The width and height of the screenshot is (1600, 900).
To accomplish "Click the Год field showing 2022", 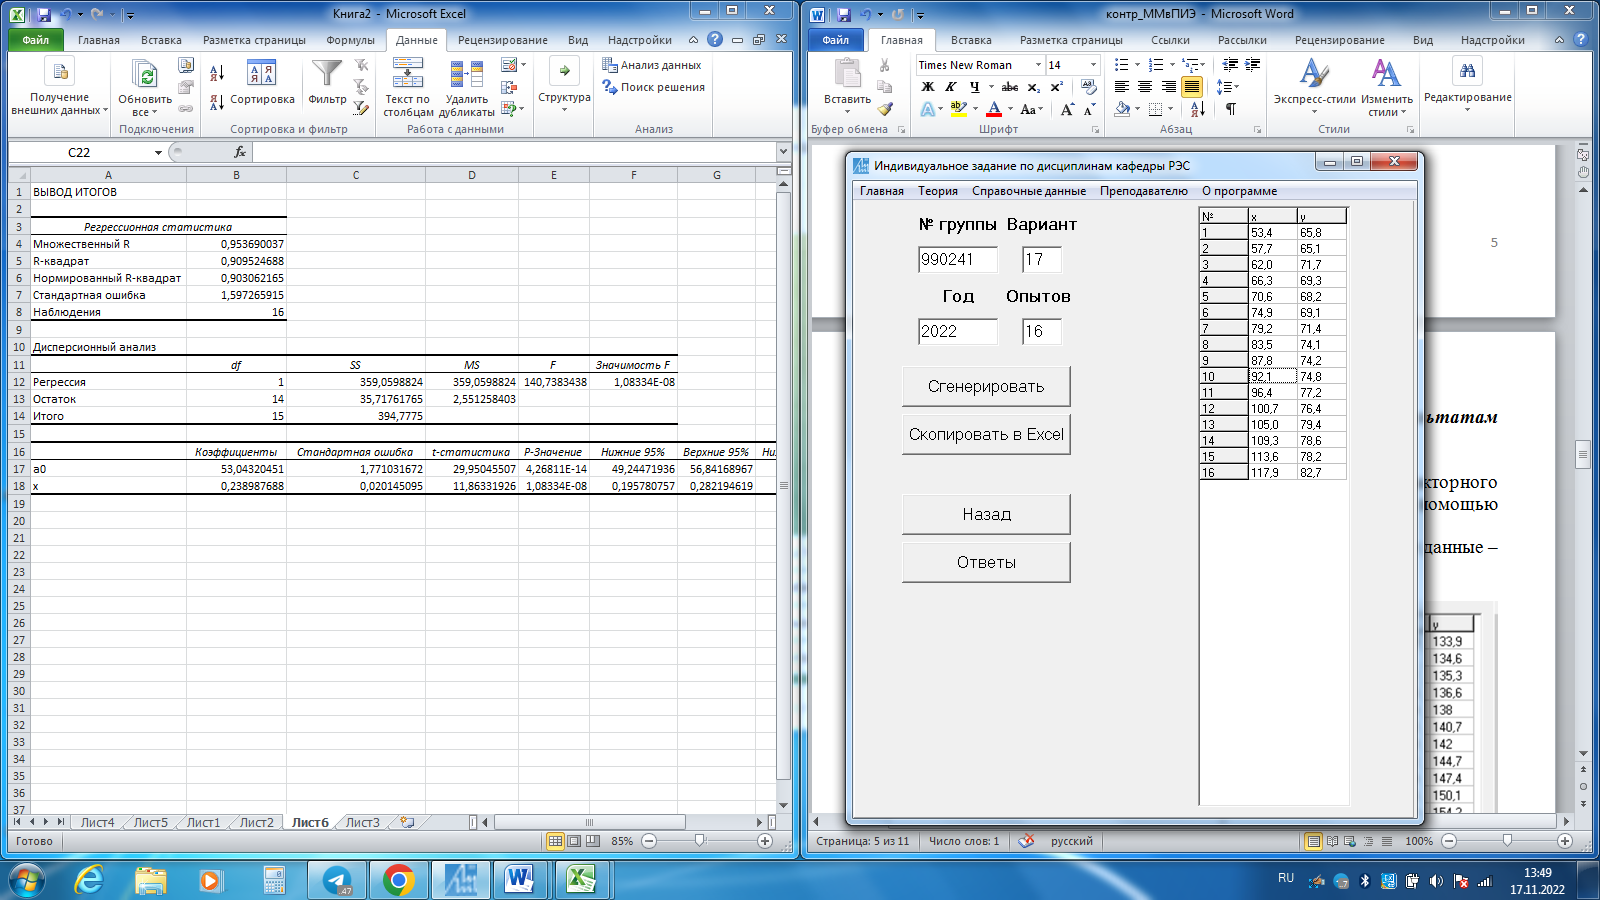I will [x=958, y=331].
